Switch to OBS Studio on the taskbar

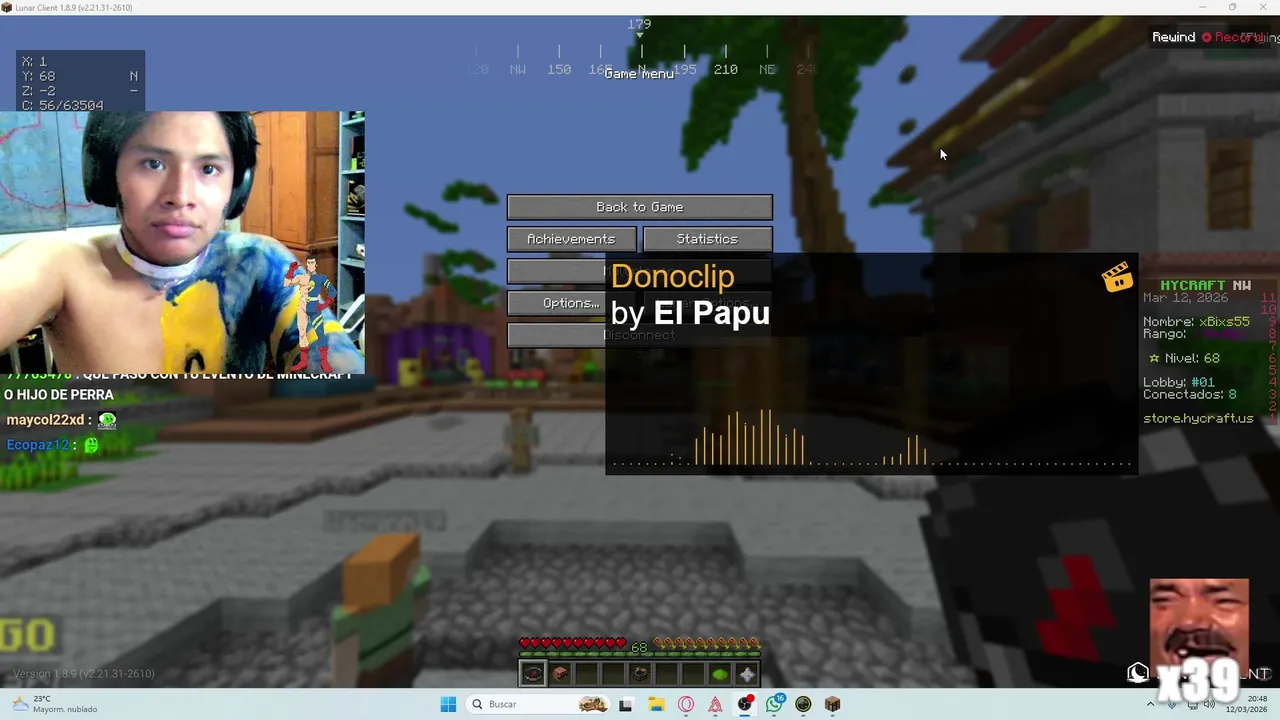pos(744,704)
